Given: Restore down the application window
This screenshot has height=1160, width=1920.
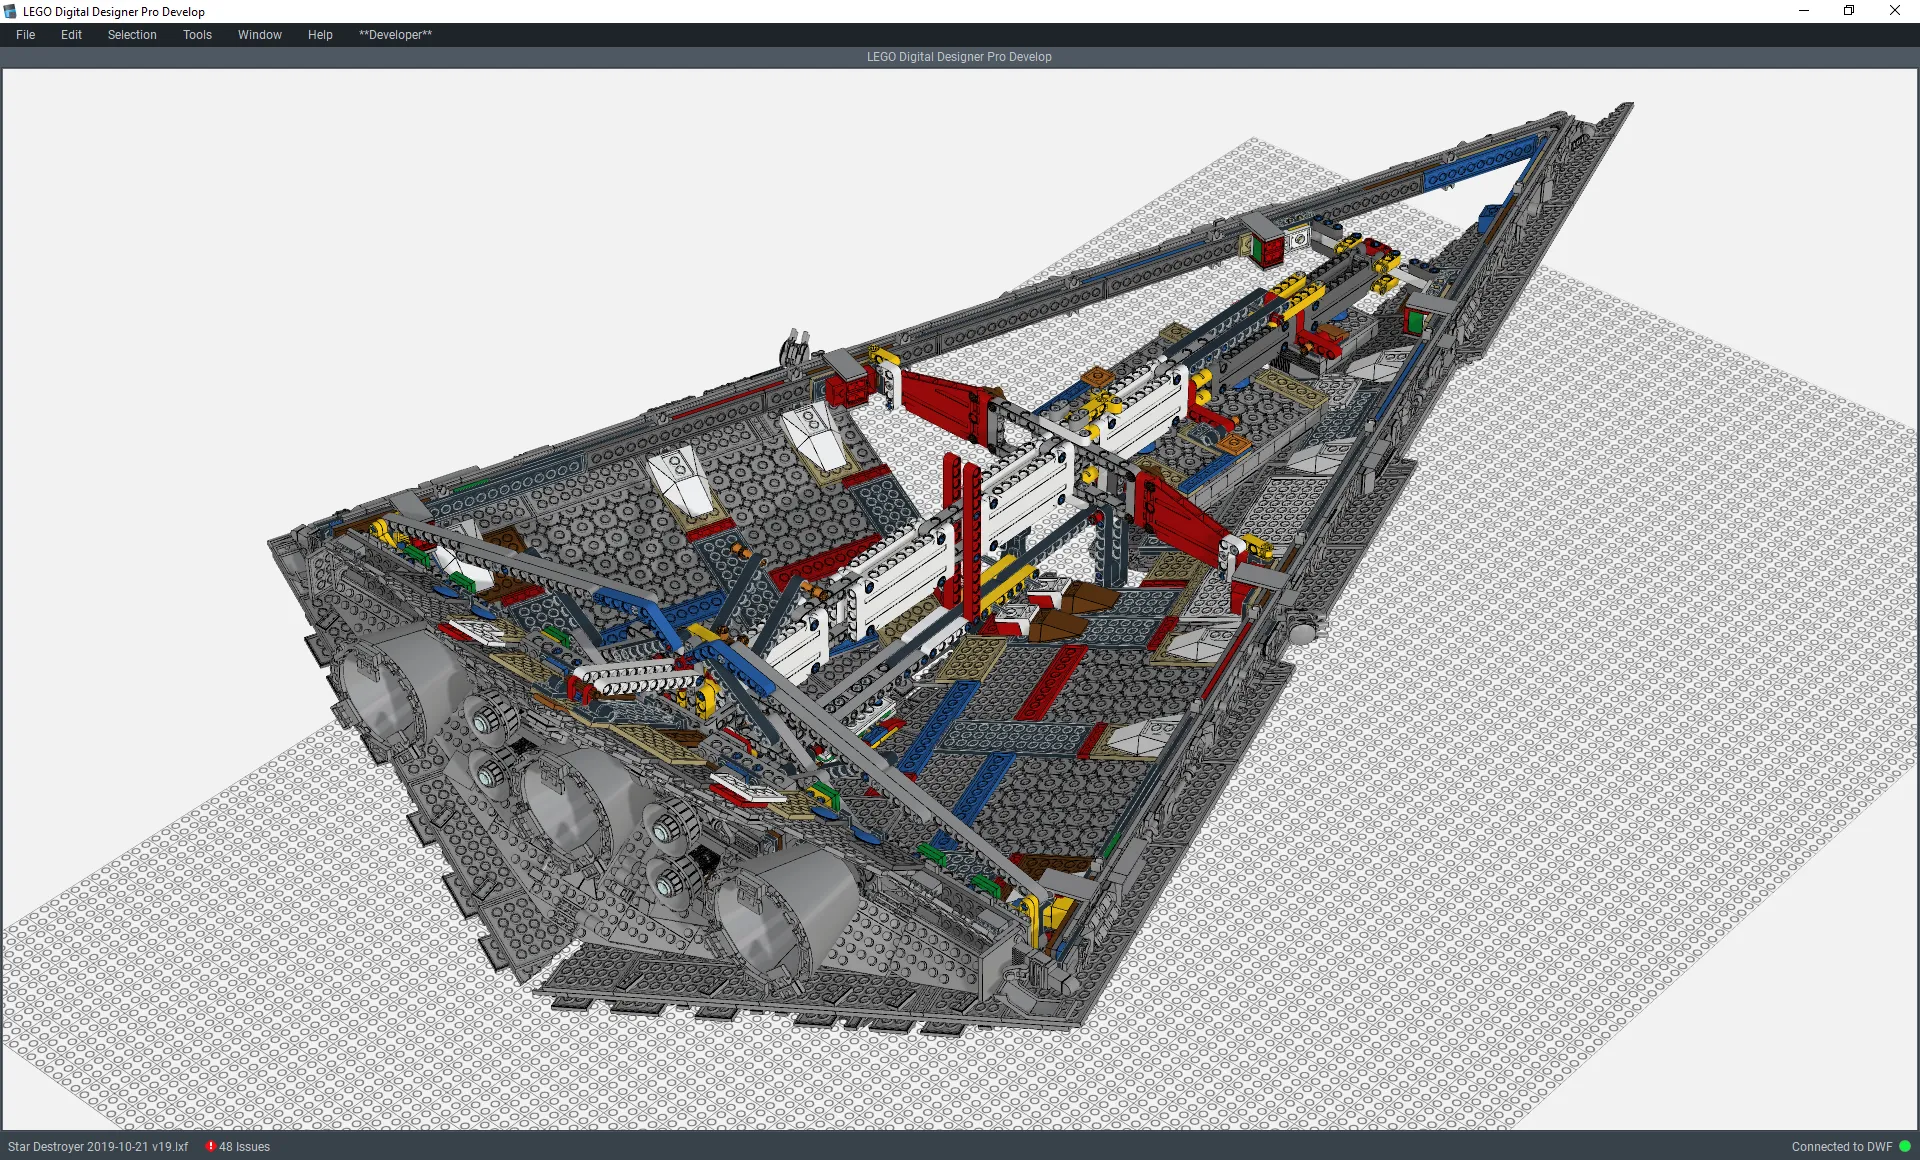Looking at the screenshot, I should click(1849, 11).
